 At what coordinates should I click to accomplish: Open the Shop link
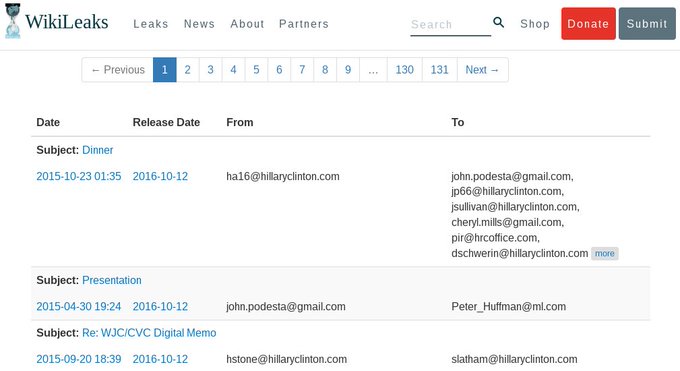535,24
